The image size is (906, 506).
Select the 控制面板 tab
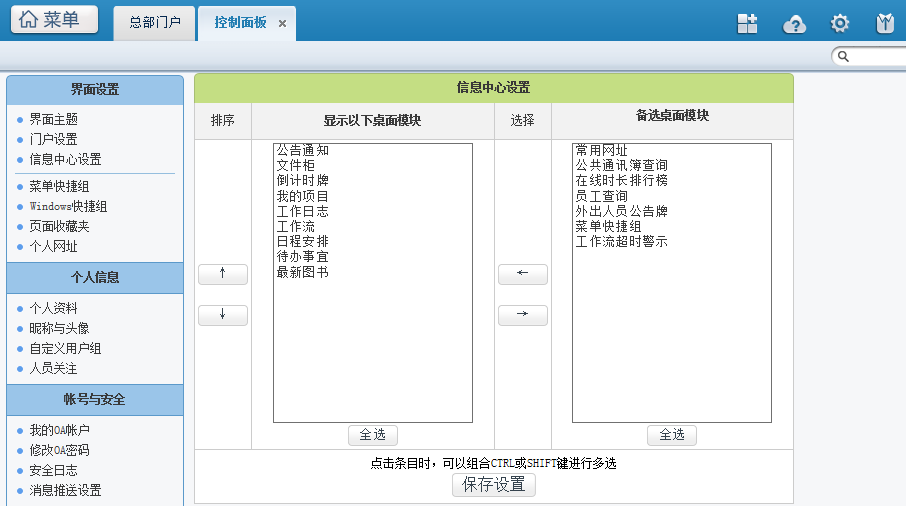coord(240,22)
